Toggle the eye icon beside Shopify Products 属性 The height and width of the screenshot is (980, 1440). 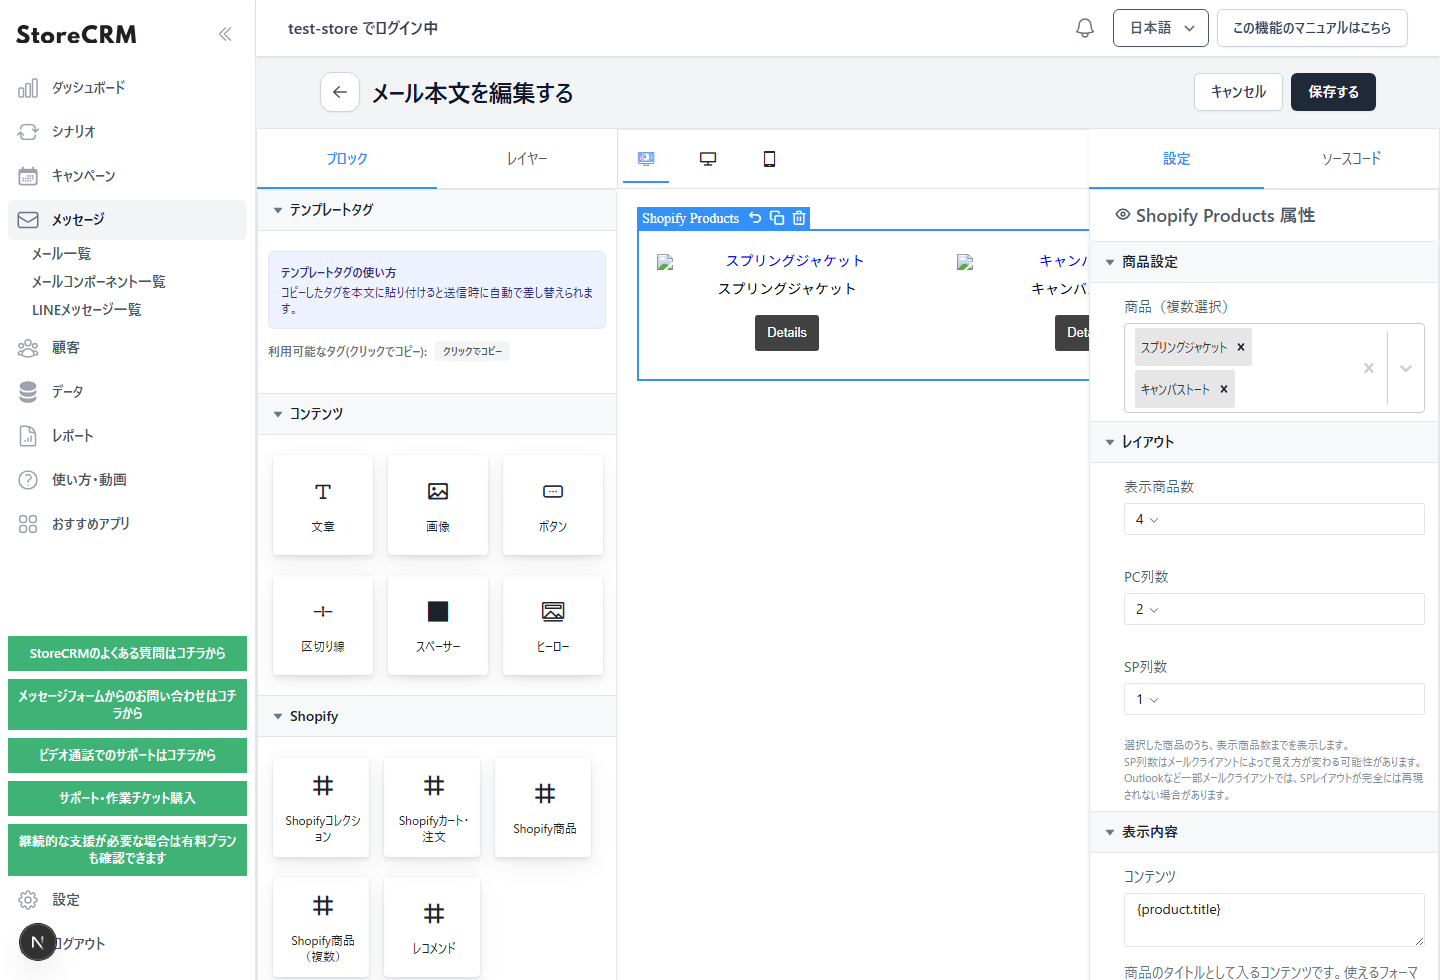(x=1123, y=215)
